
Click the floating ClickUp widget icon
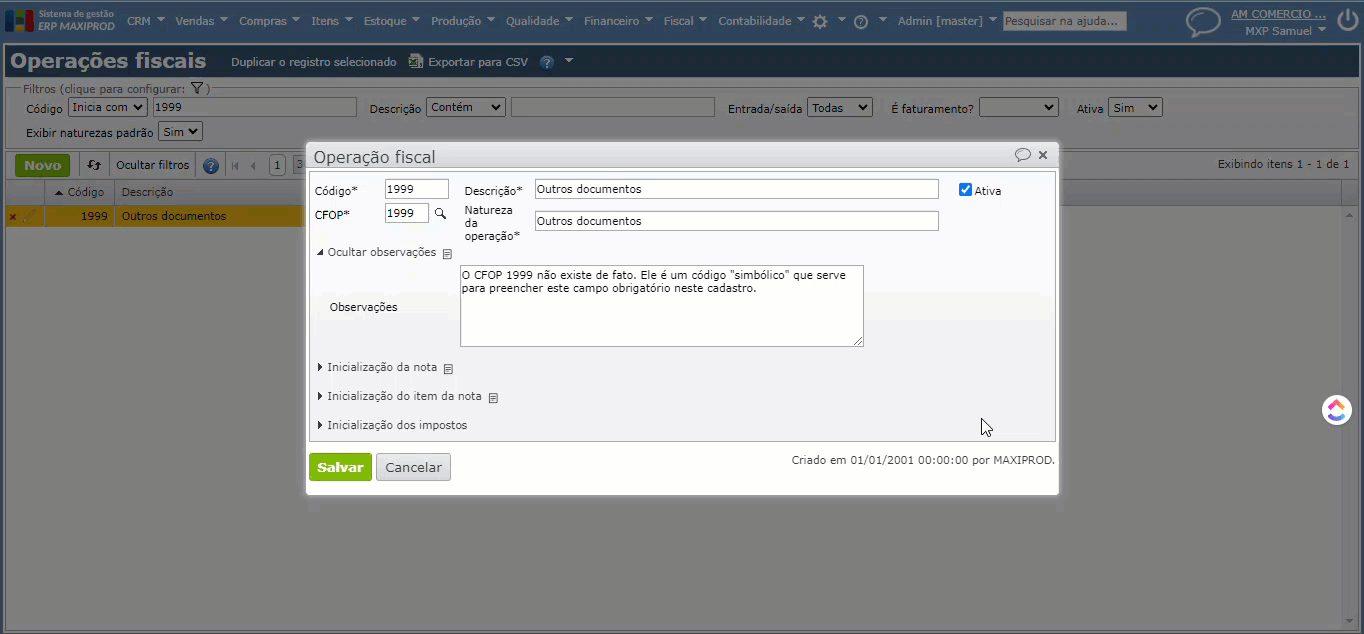point(1337,410)
